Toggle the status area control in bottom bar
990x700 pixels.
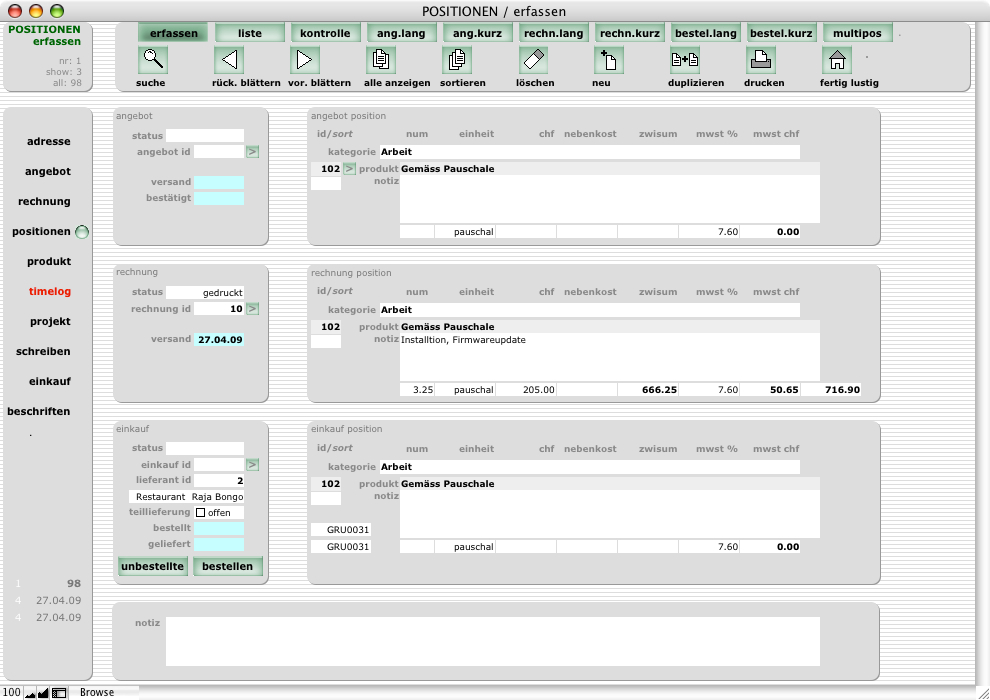click(59, 692)
